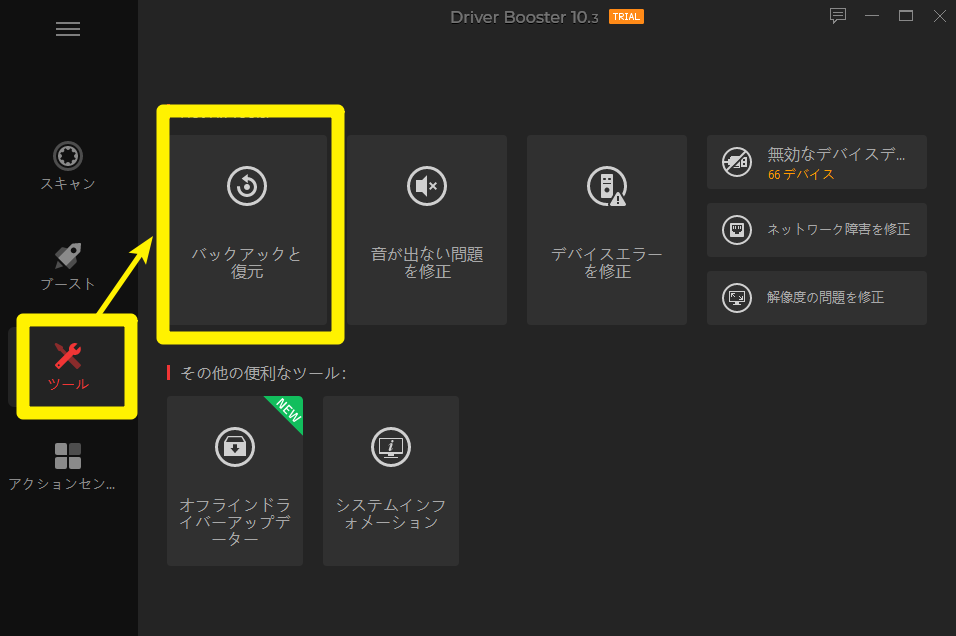
Task: Click the orange TRIAL badge
Action: point(626,17)
